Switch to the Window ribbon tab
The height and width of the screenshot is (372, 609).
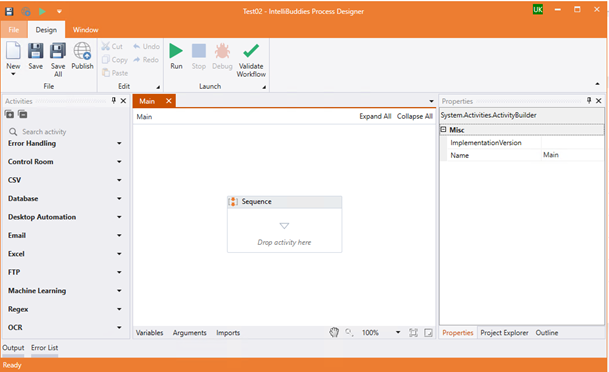85,30
